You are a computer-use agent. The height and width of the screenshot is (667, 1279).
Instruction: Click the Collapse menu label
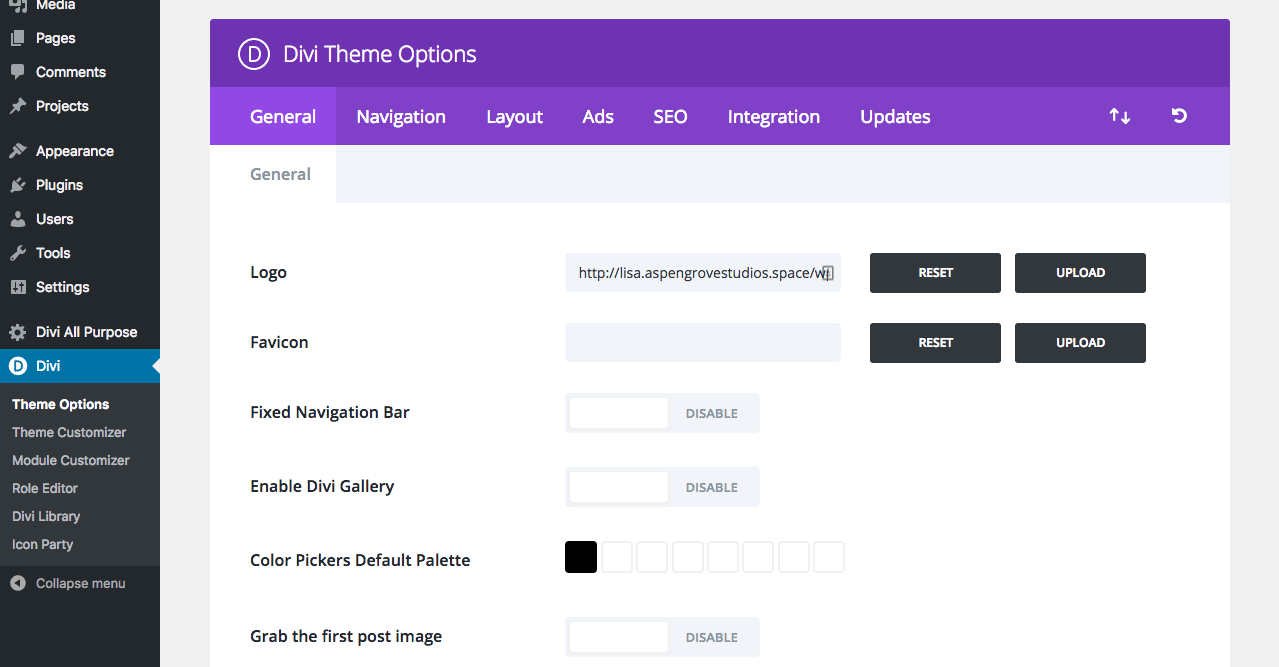[81, 583]
